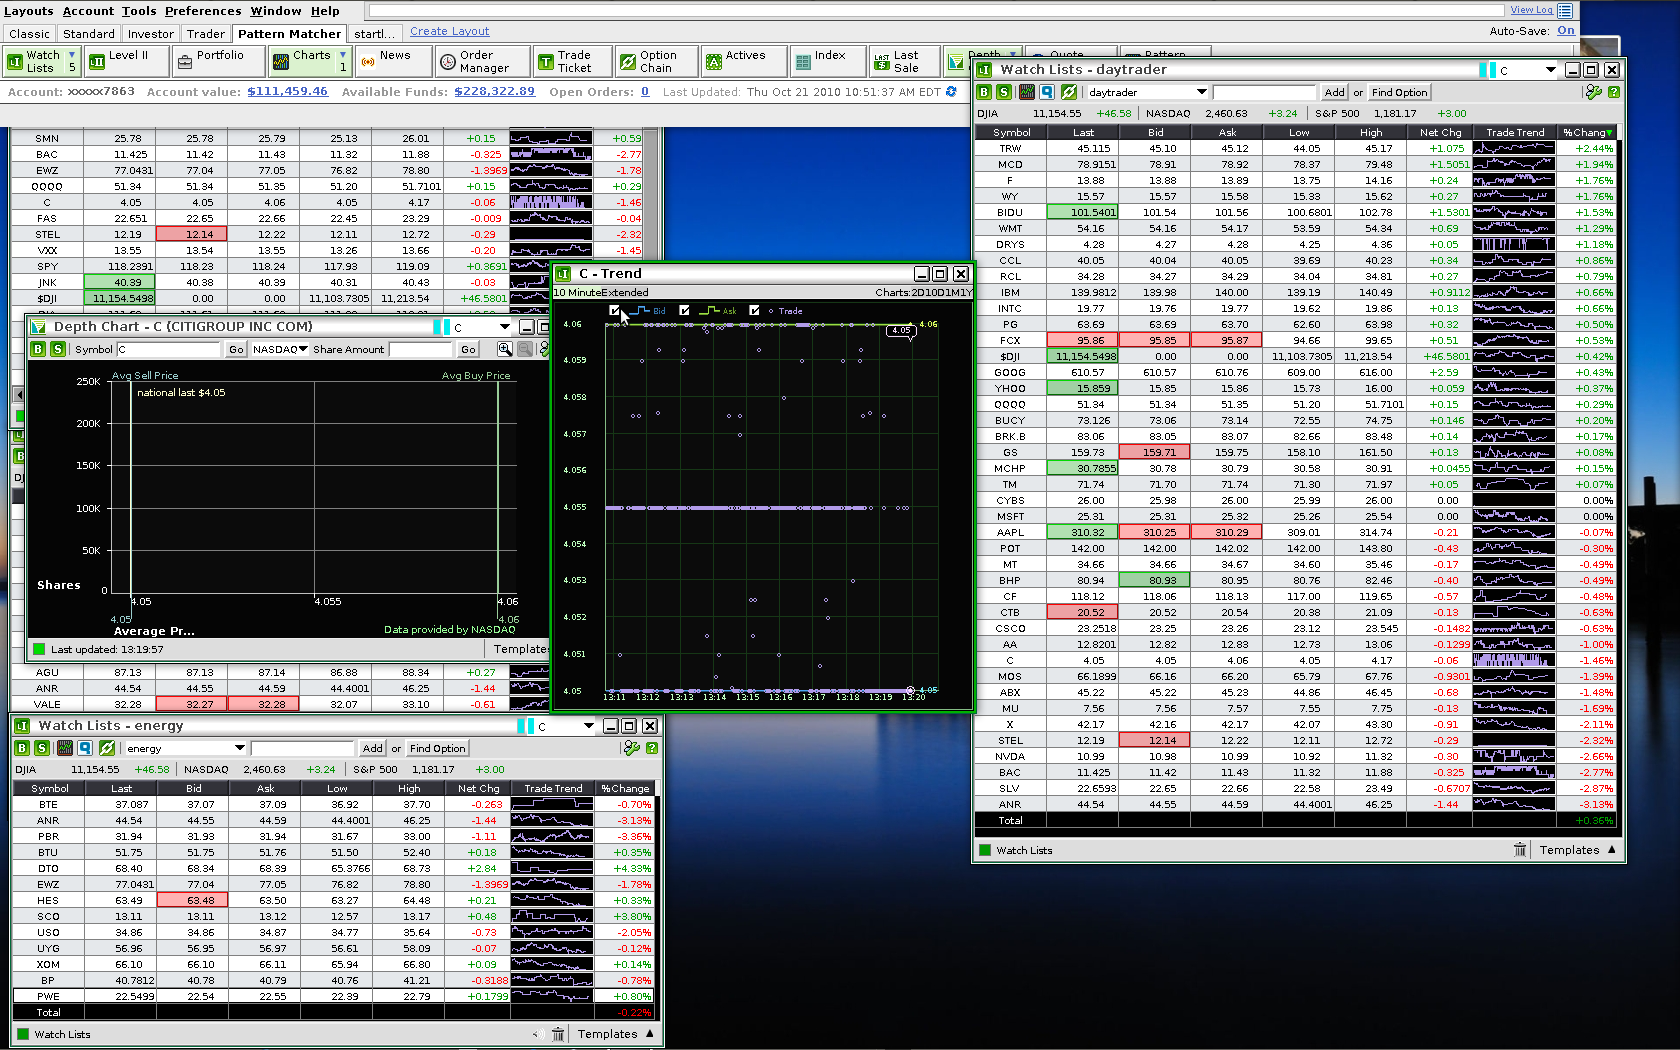Zoom in on the Depth Chart
1680x1050 pixels.
(x=505, y=349)
